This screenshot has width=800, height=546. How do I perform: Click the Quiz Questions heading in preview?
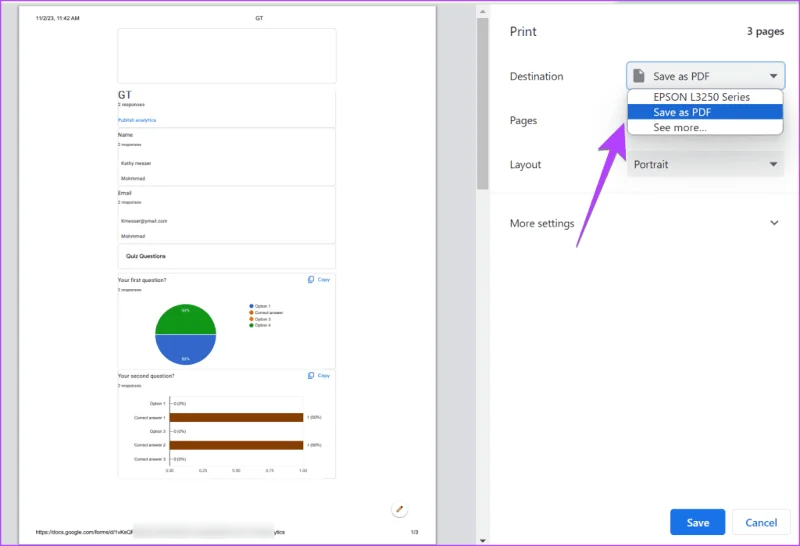coord(146,256)
